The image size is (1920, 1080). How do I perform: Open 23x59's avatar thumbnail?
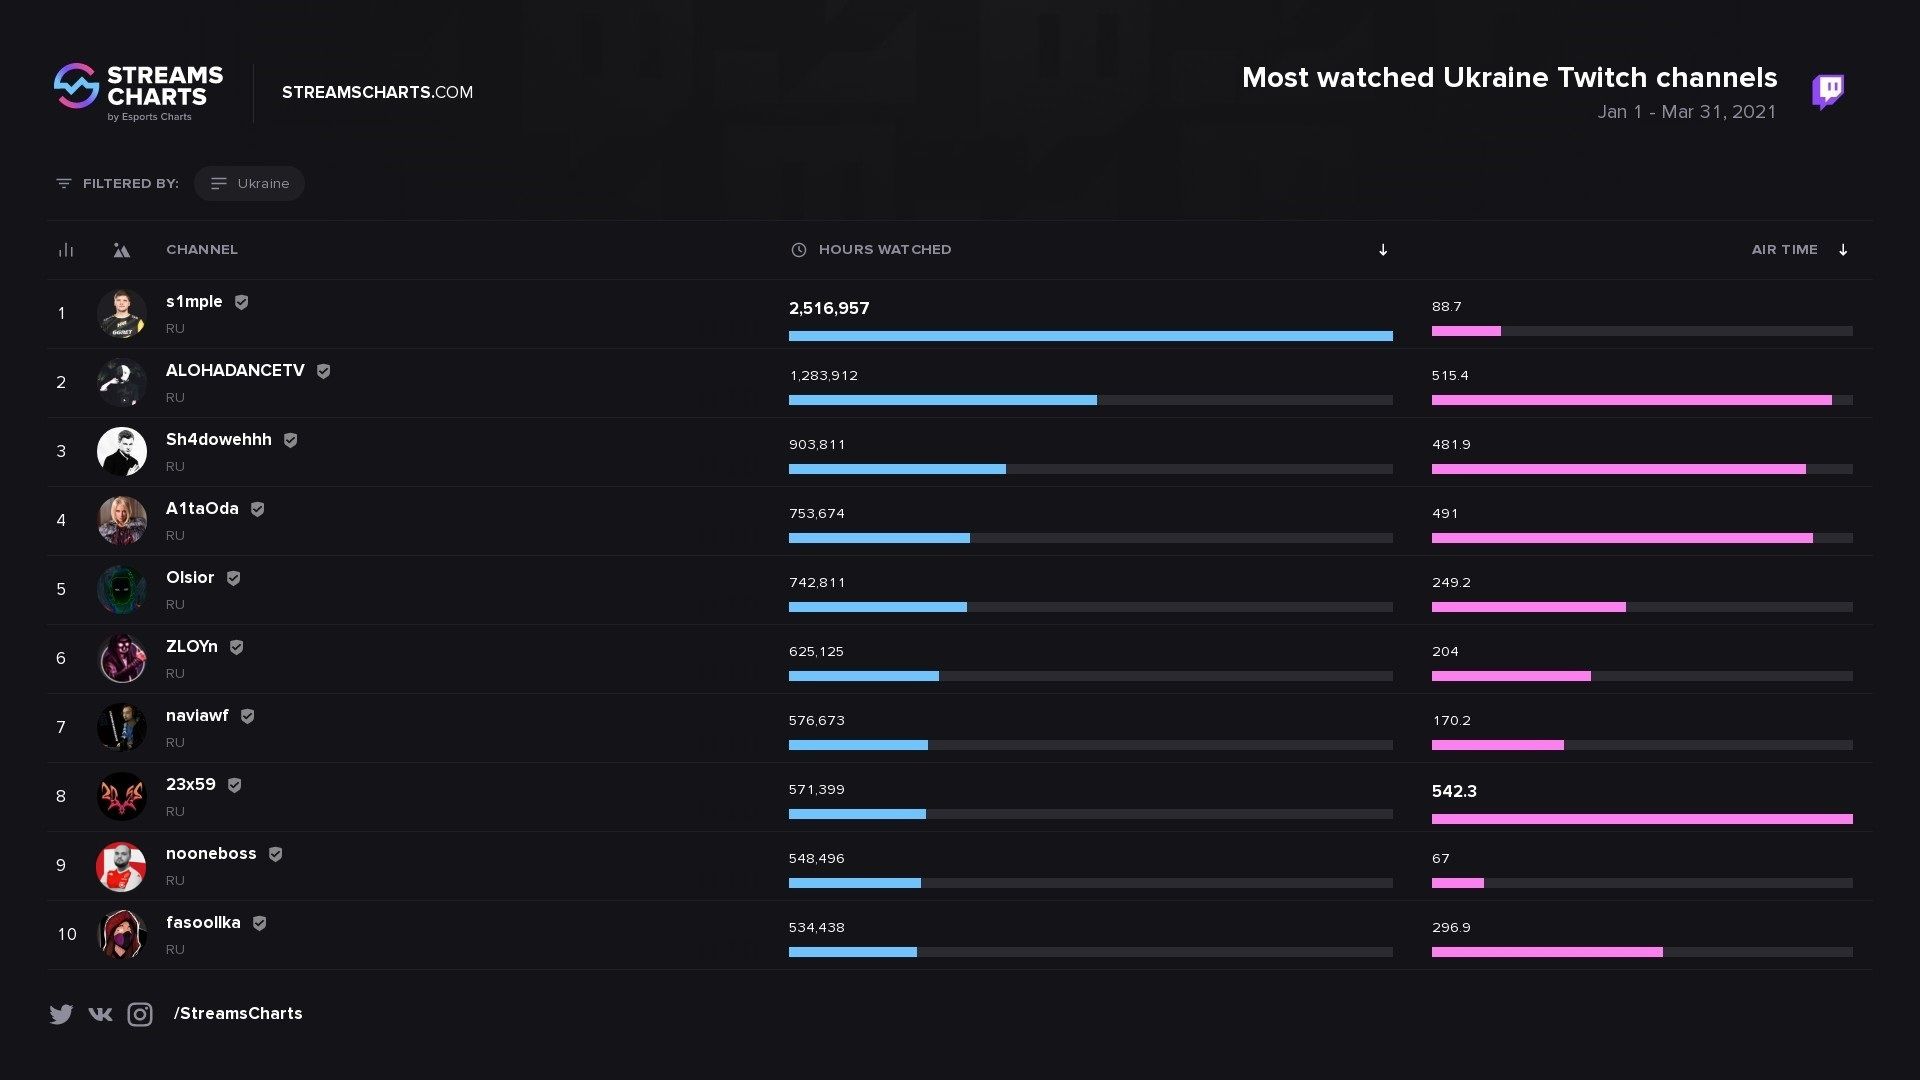pyautogui.click(x=122, y=797)
